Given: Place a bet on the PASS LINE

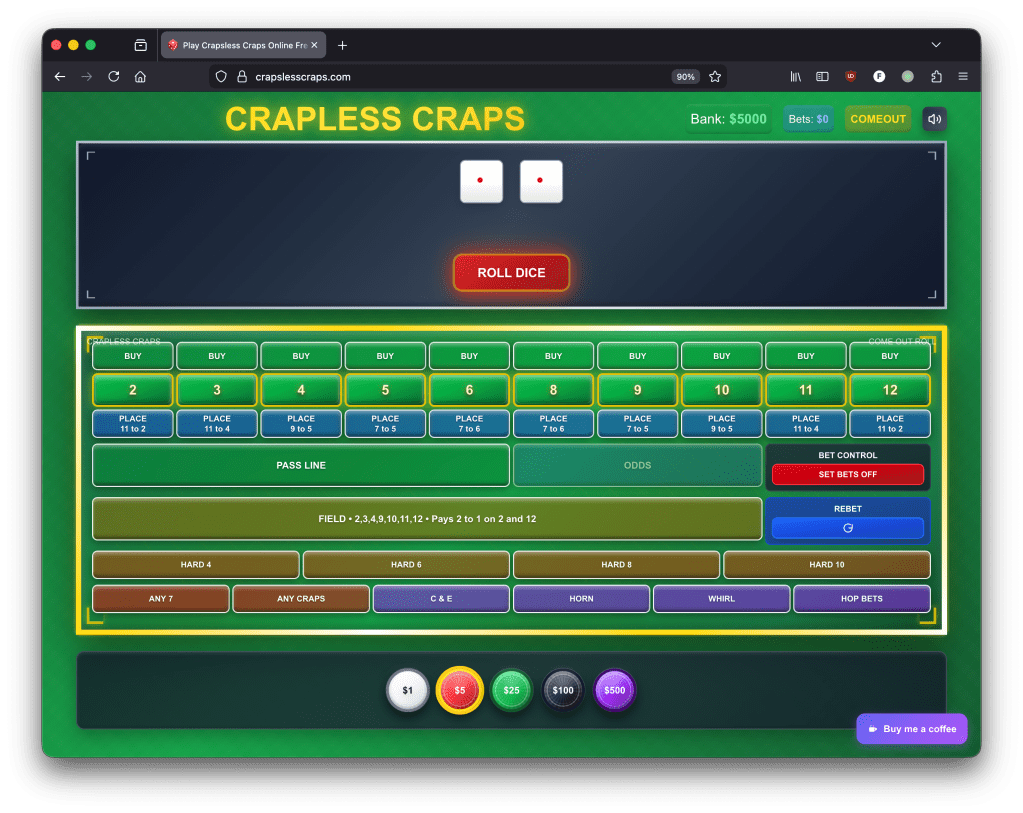Looking at the screenshot, I should (x=301, y=464).
